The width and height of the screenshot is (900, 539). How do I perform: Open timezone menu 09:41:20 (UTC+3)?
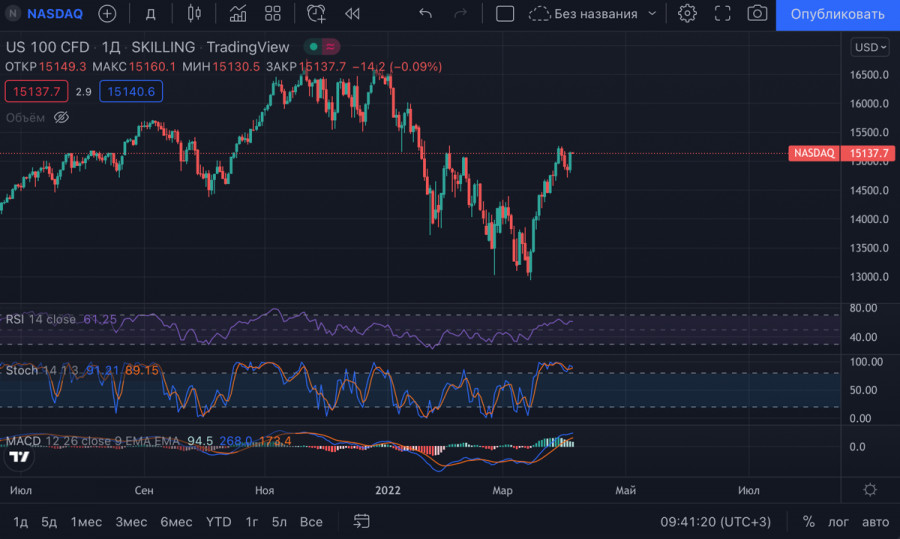pyautogui.click(x=715, y=522)
